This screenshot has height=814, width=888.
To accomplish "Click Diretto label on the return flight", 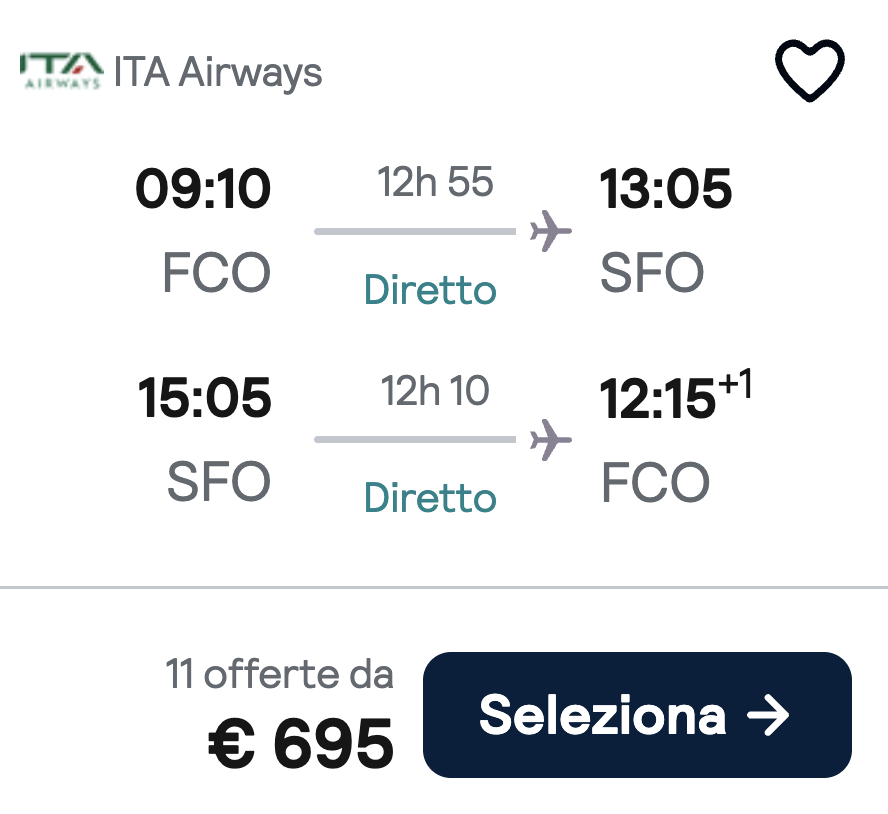I will tap(429, 497).
